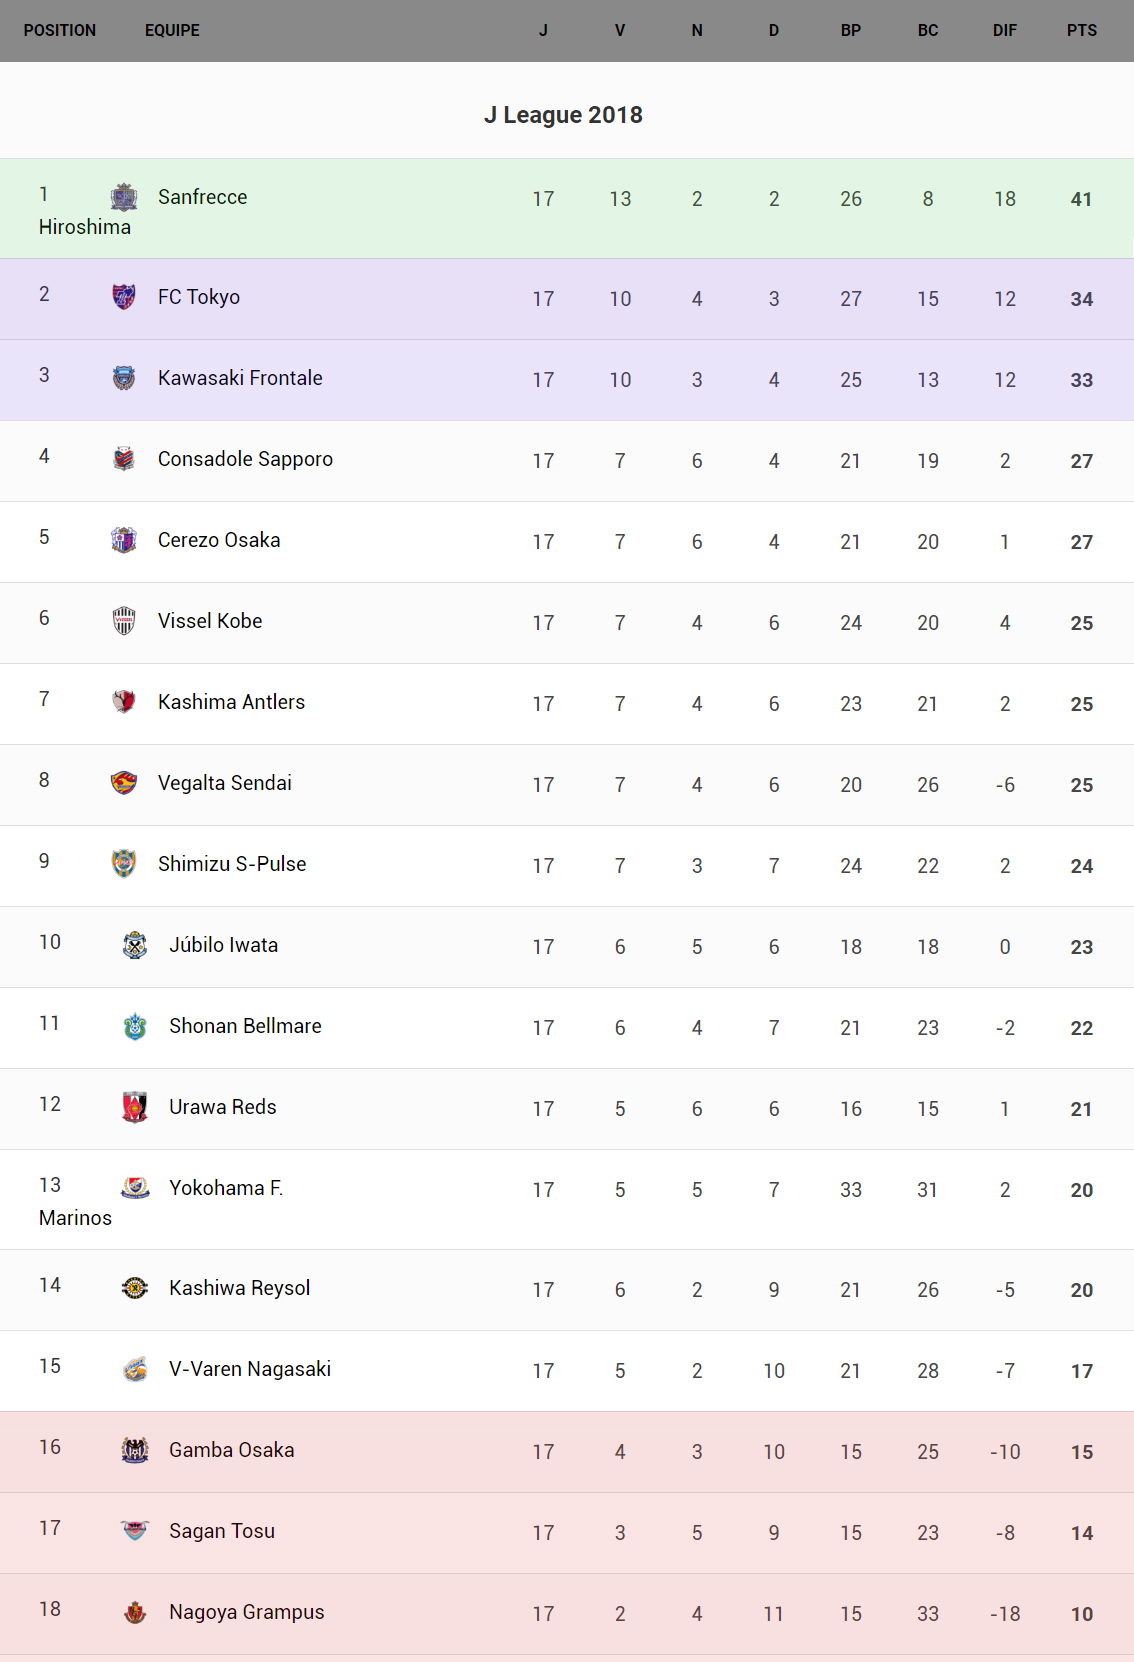This screenshot has width=1134, height=1662.
Task: Open the Júbilo Iwata team link
Action: point(224,945)
